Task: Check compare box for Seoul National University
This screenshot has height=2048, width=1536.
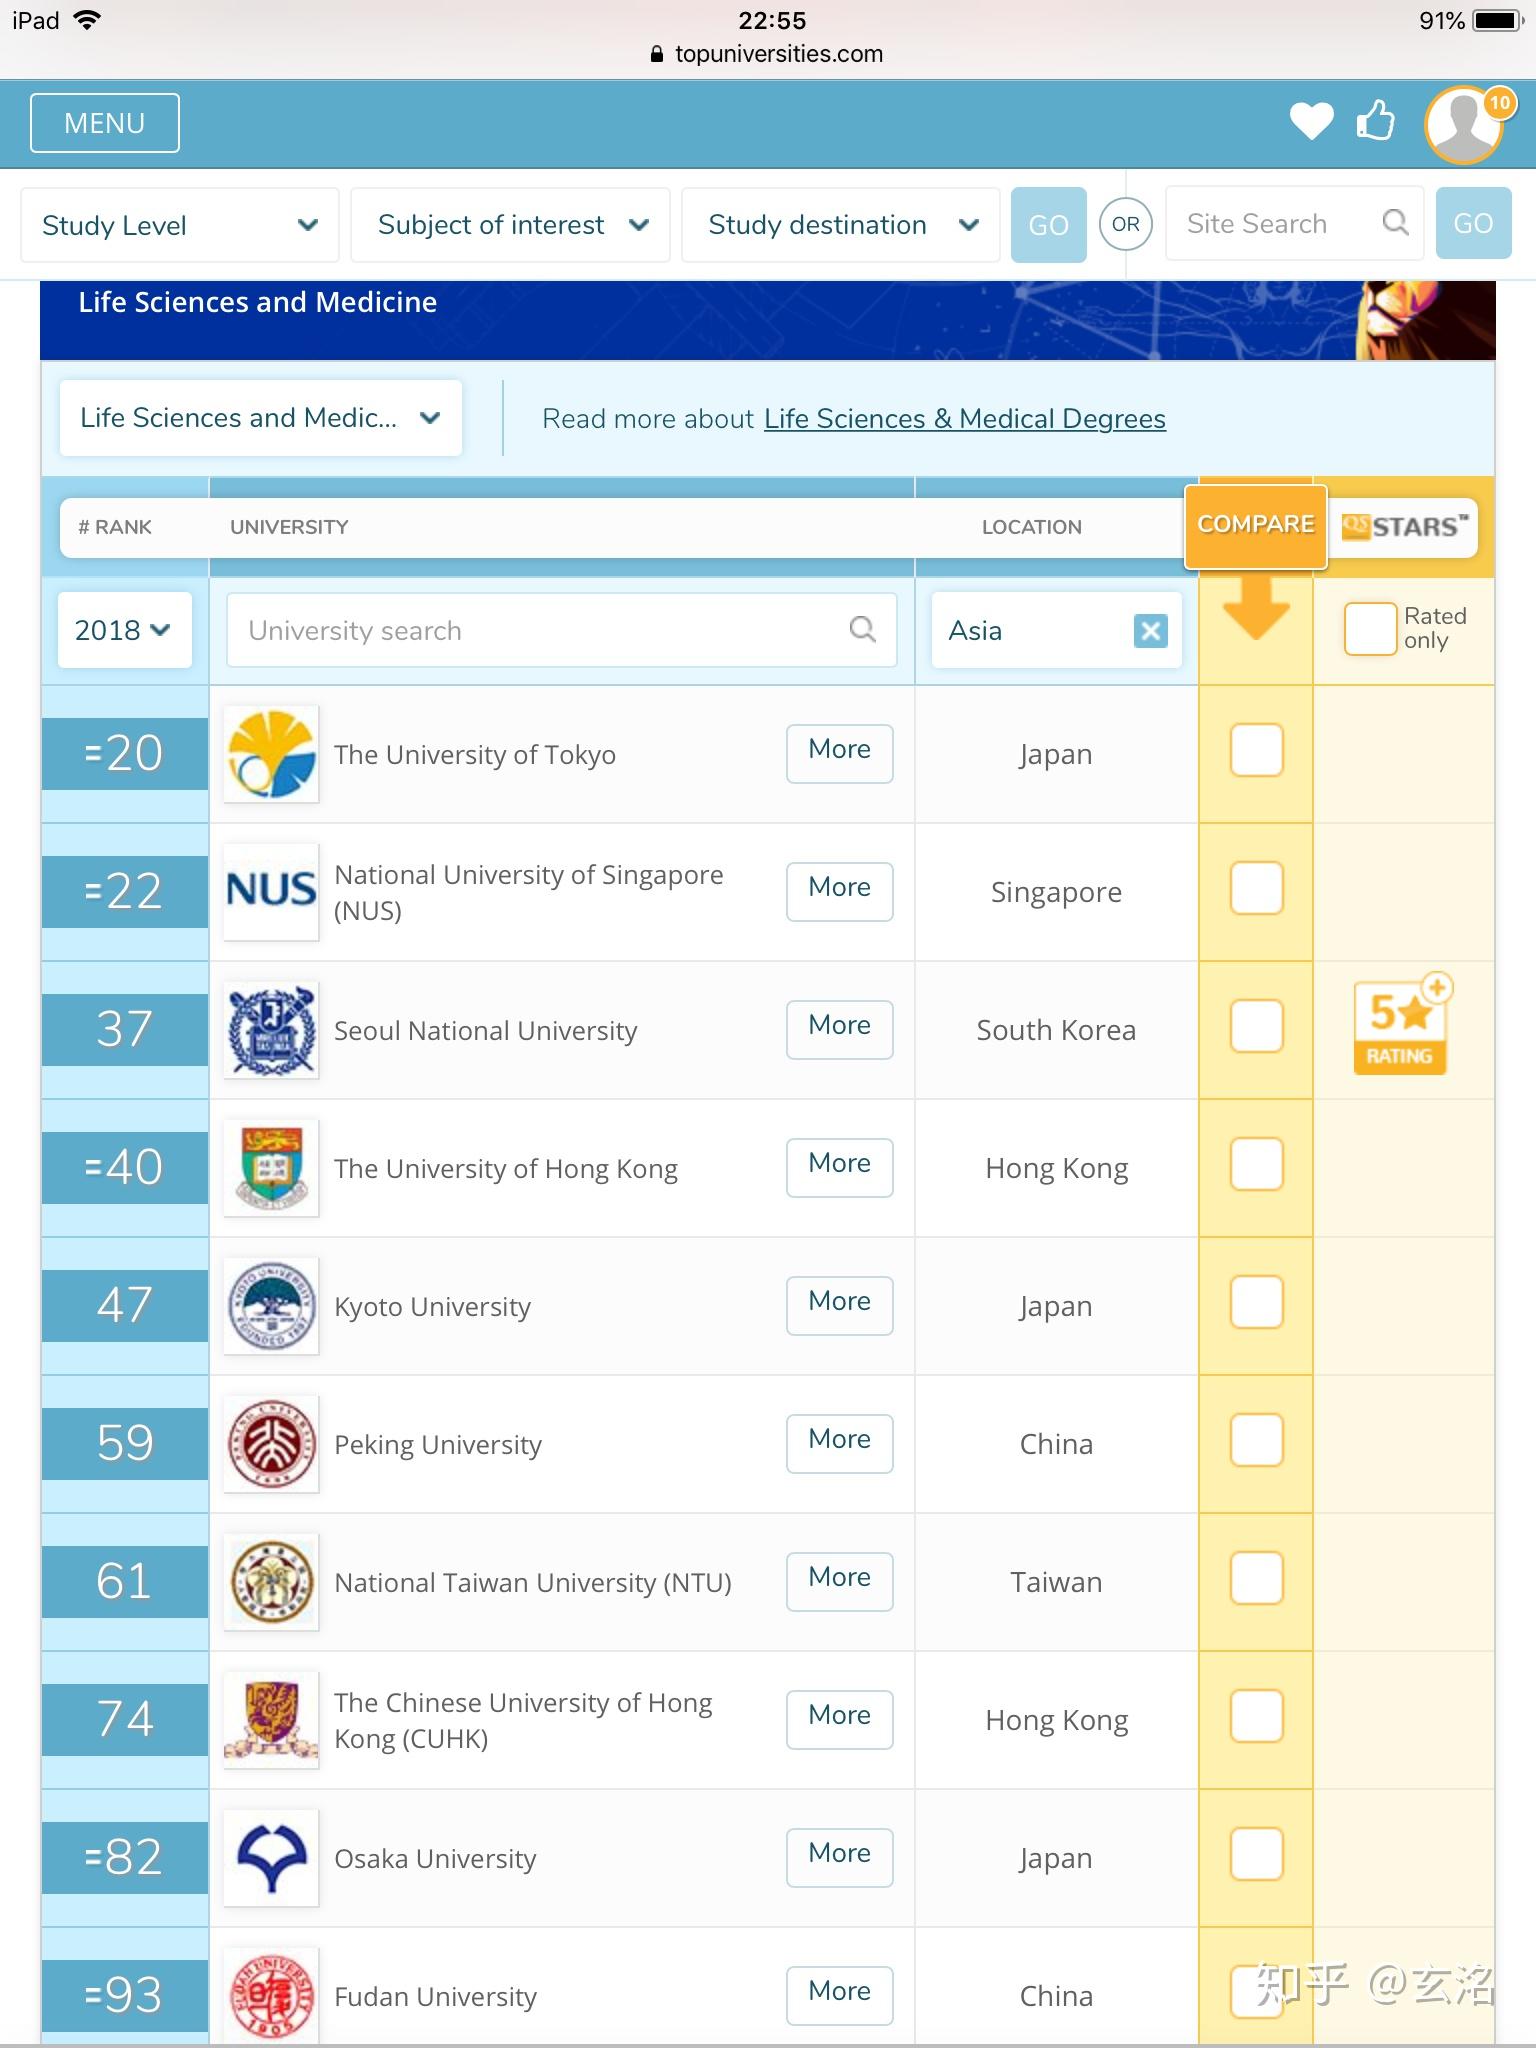Action: 1256,1026
